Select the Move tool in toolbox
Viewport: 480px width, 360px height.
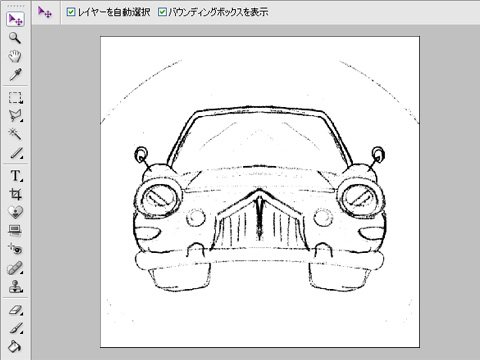click(15, 19)
